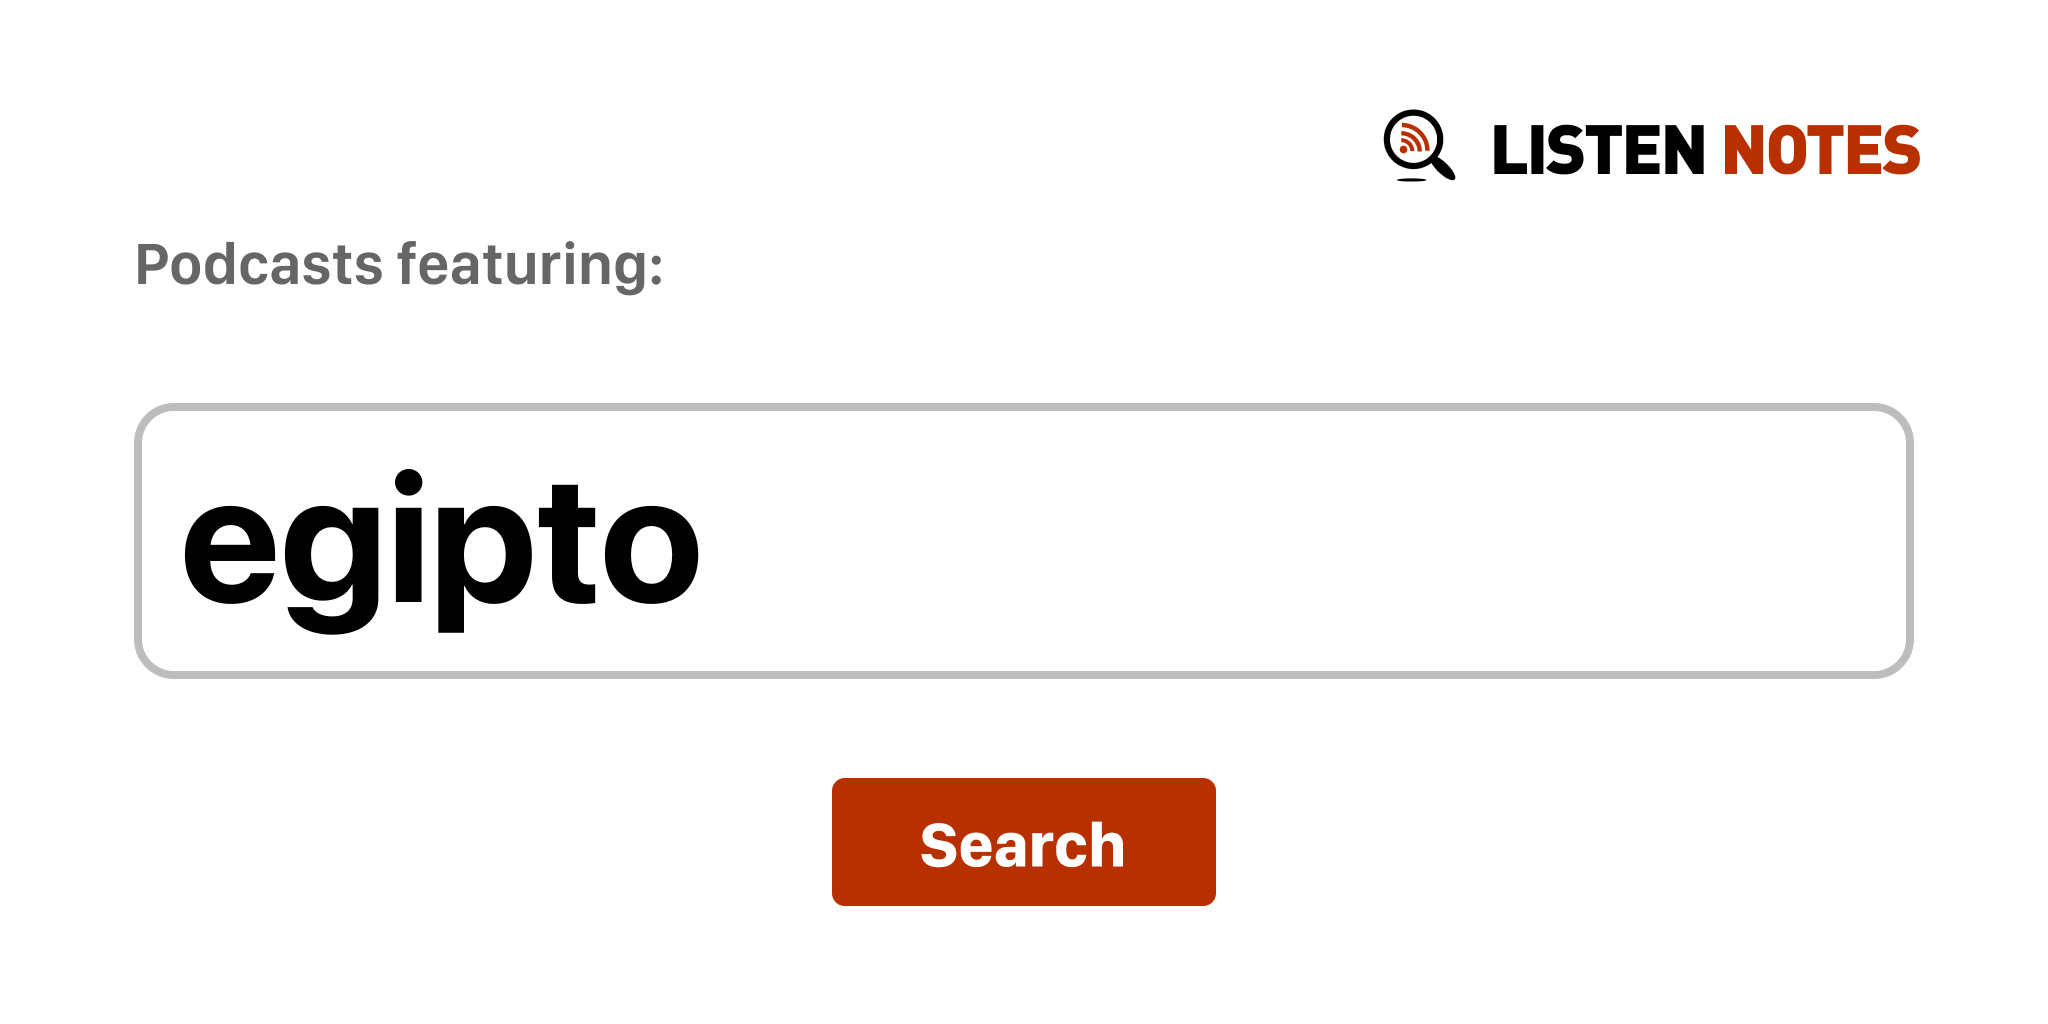Viewport: 2048px width, 1024px height.
Task: Click the word featuring: in the gray label
Action: (531, 265)
